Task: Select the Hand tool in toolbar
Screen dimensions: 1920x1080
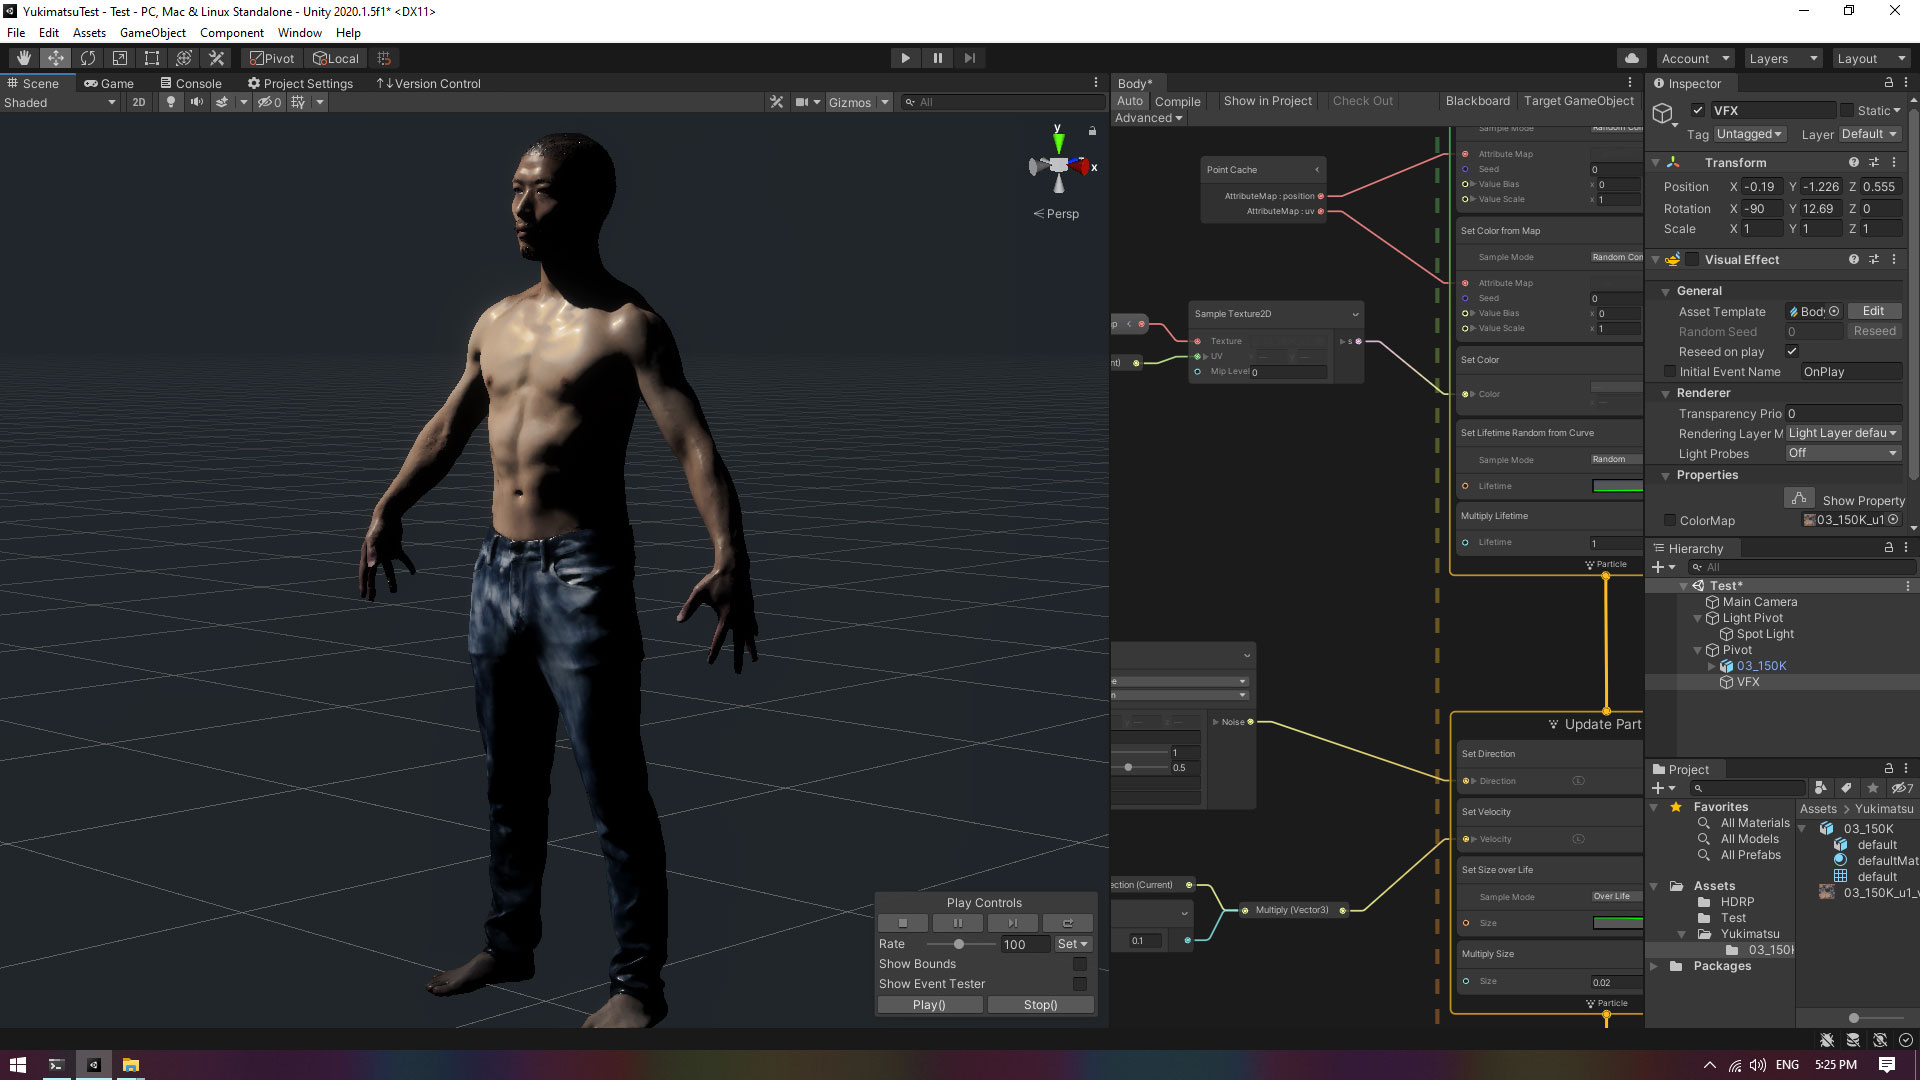Action: point(24,58)
